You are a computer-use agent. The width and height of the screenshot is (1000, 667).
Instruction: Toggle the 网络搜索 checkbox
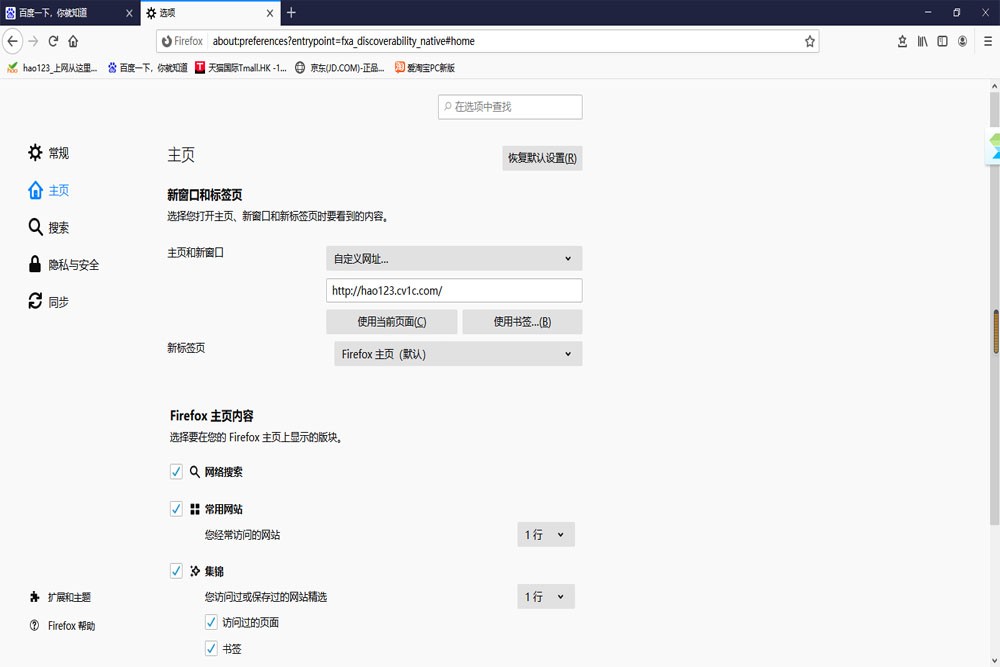(x=176, y=472)
